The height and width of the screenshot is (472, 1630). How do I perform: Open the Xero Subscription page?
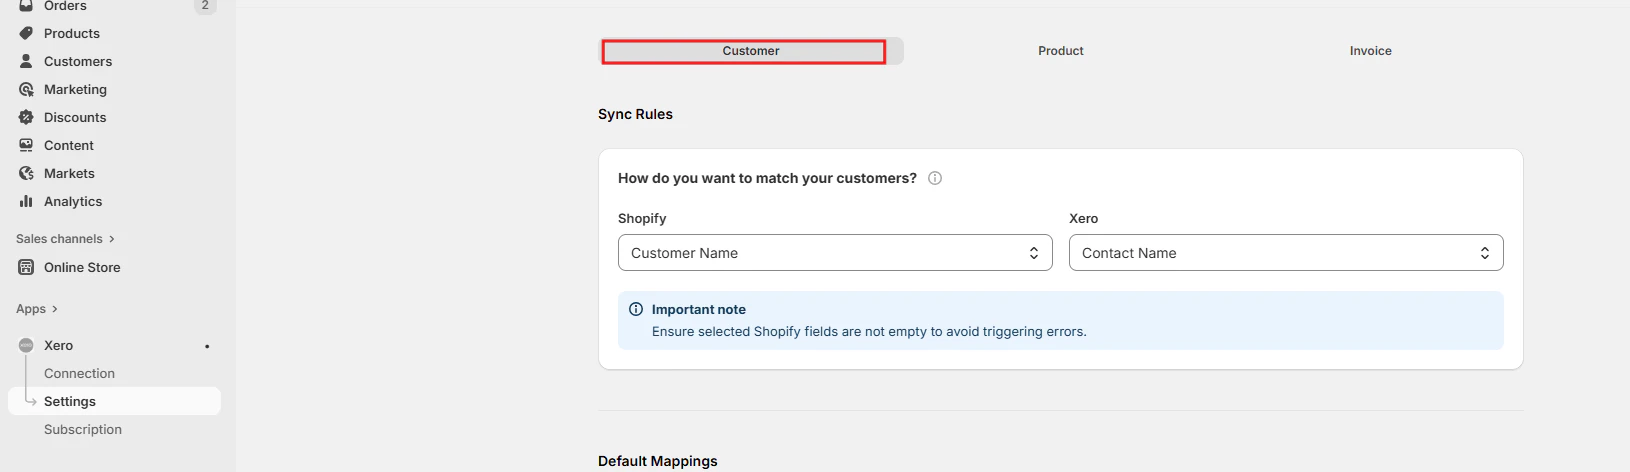coord(83,429)
